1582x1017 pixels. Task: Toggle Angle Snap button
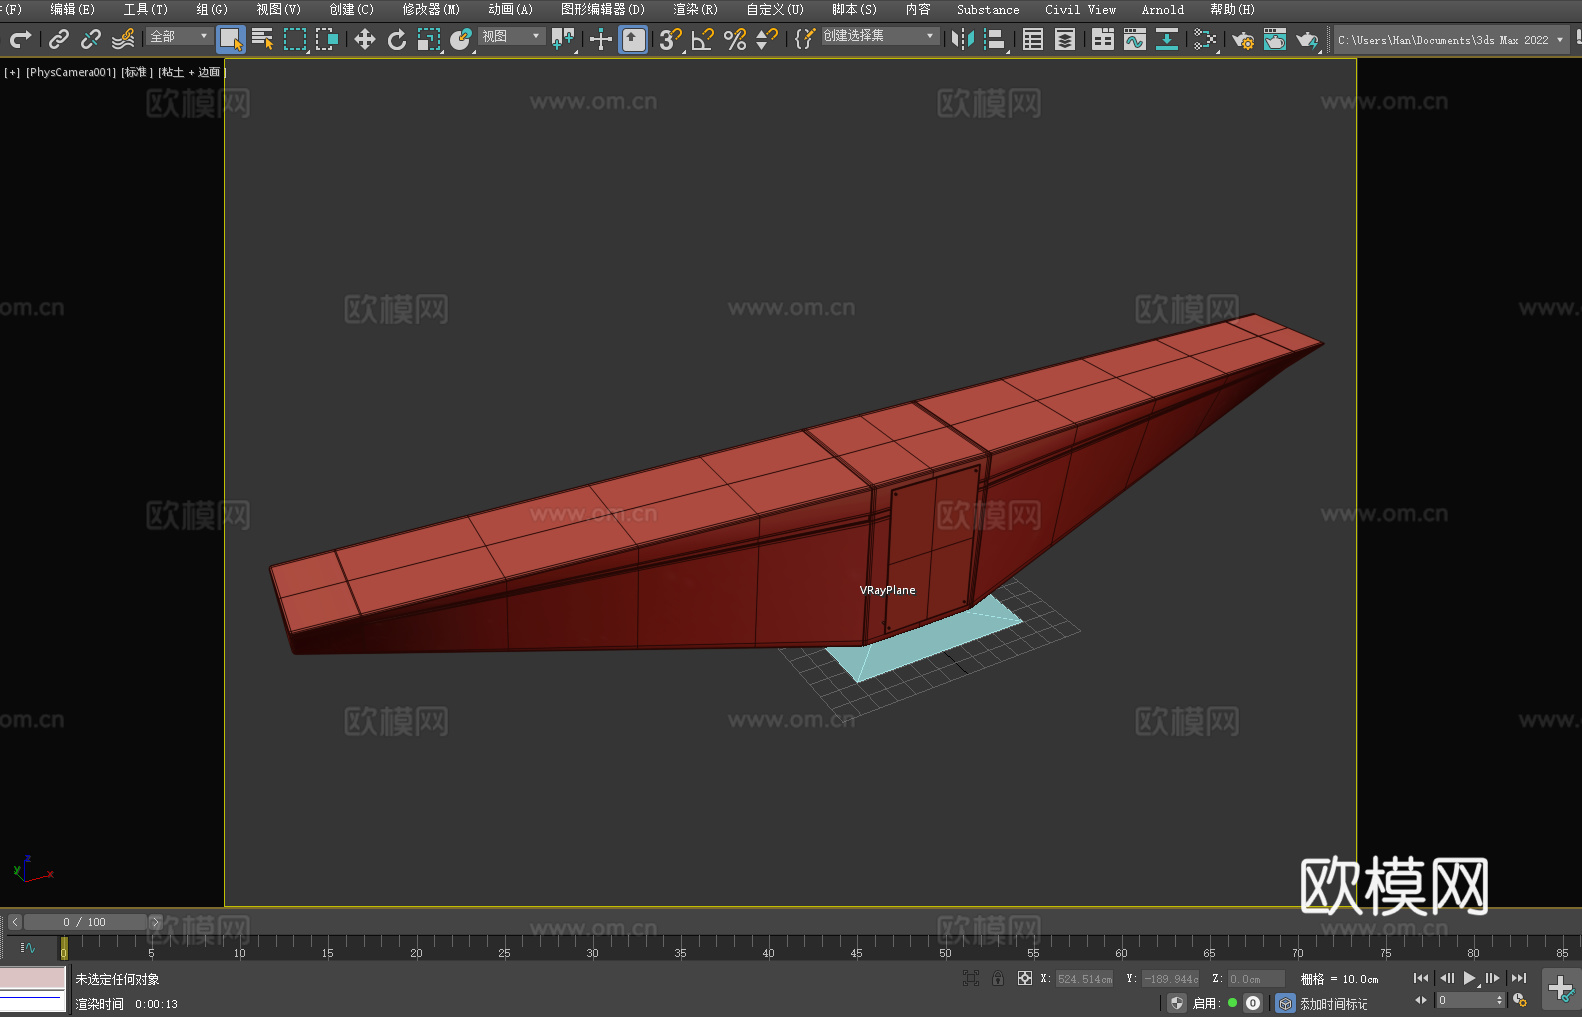coord(703,39)
